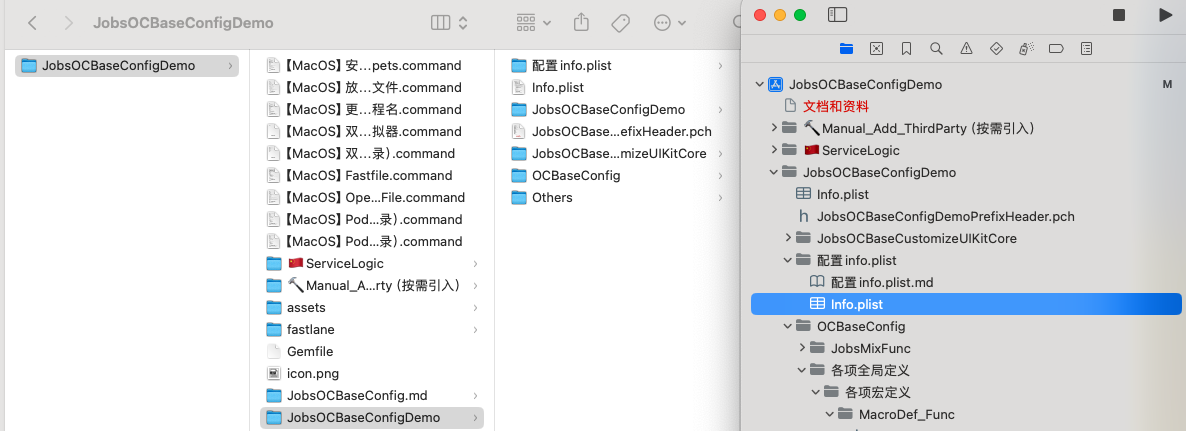Go back in Finder history

coord(32,23)
